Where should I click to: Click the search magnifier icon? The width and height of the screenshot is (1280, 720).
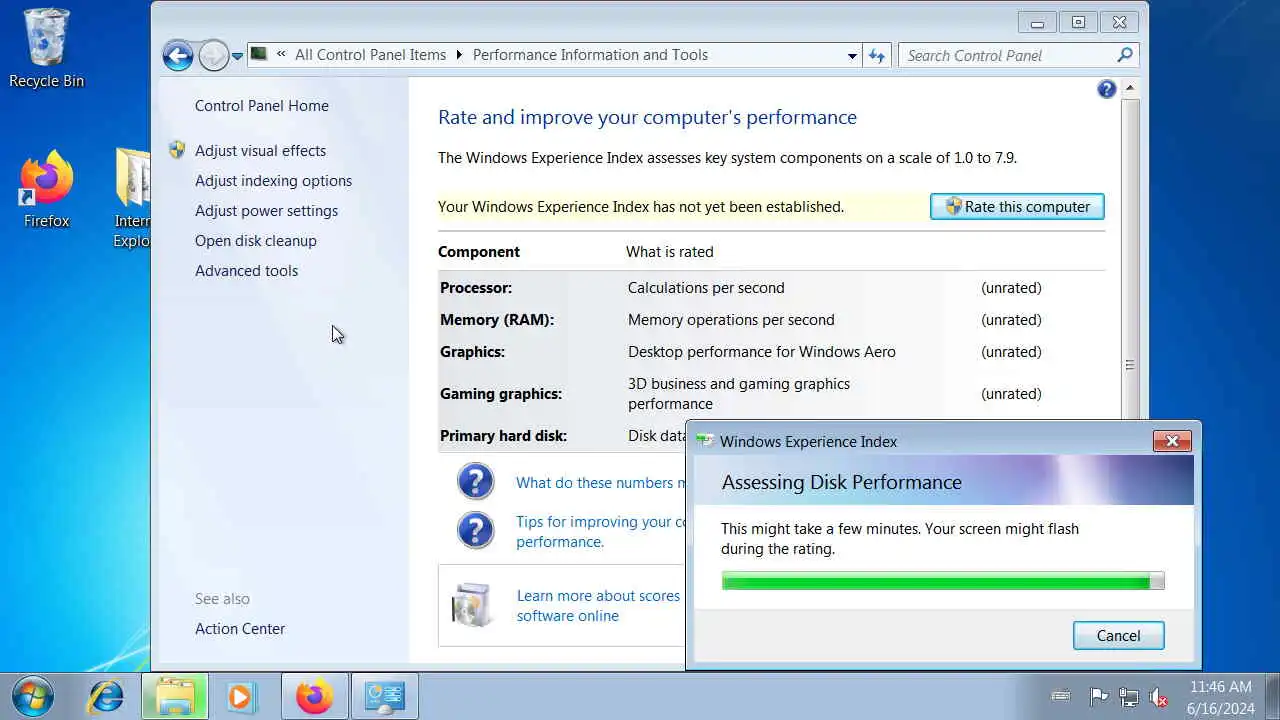[x=1125, y=55]
